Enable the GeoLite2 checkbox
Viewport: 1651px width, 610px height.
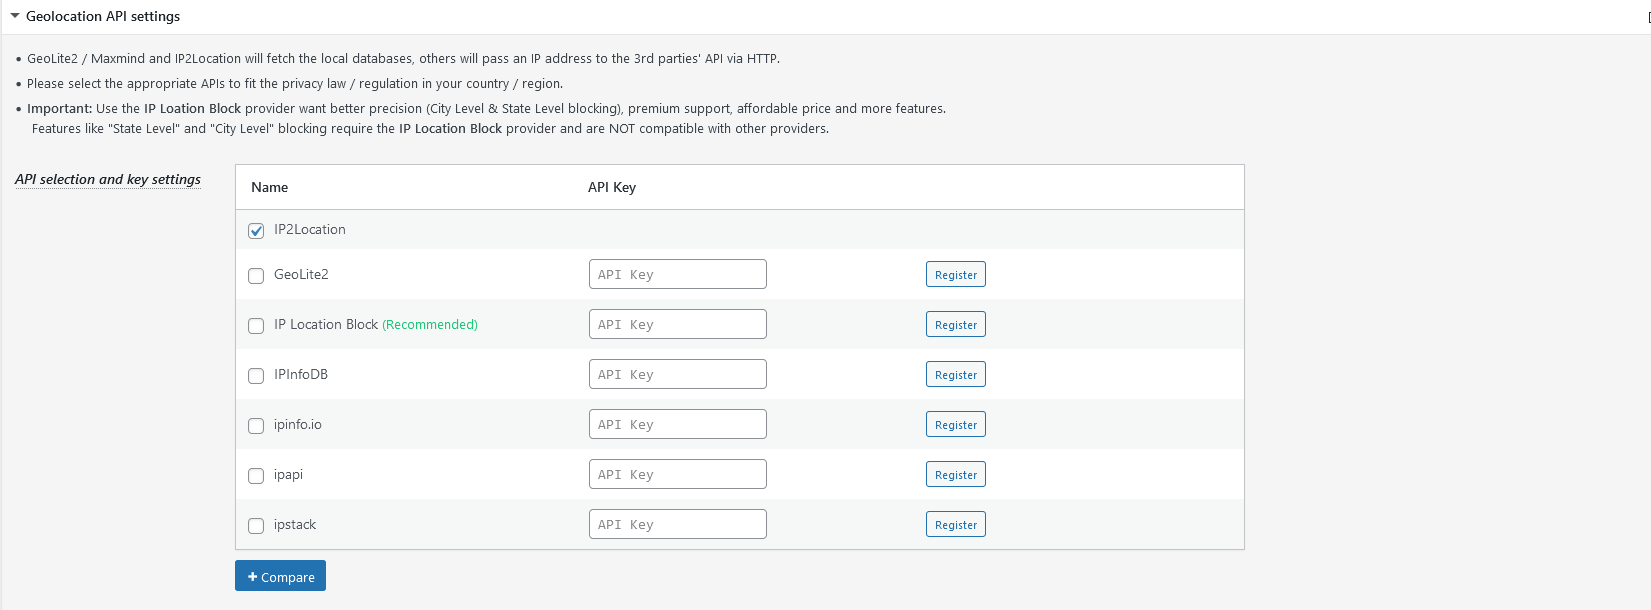(x=256, y=275)
